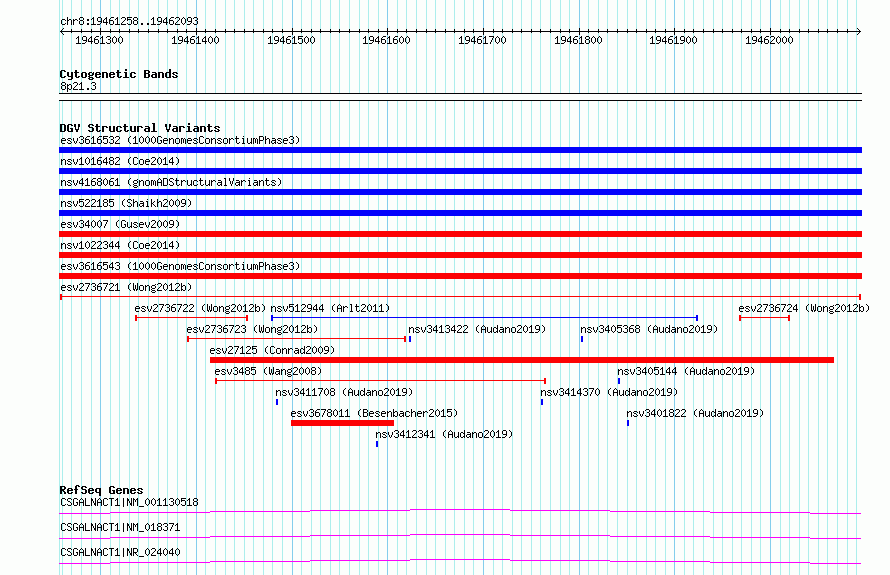The height and width of the screenshot is (575, 890).
Task: Select the nsv3411708 blue tick marker
Action: (x=277, y=402)
